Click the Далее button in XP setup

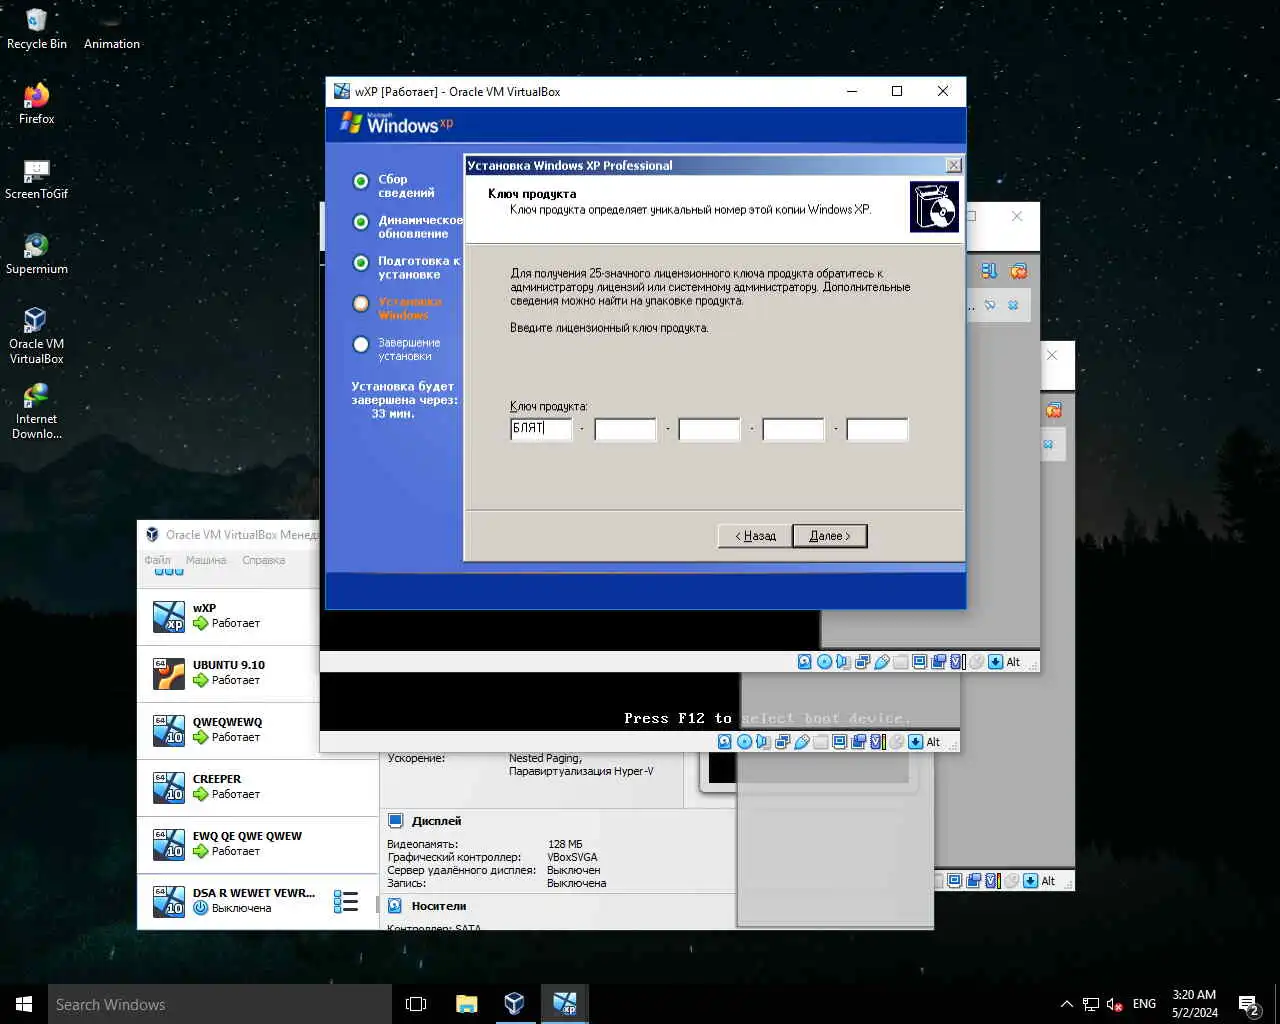click(x=830, y=536)
